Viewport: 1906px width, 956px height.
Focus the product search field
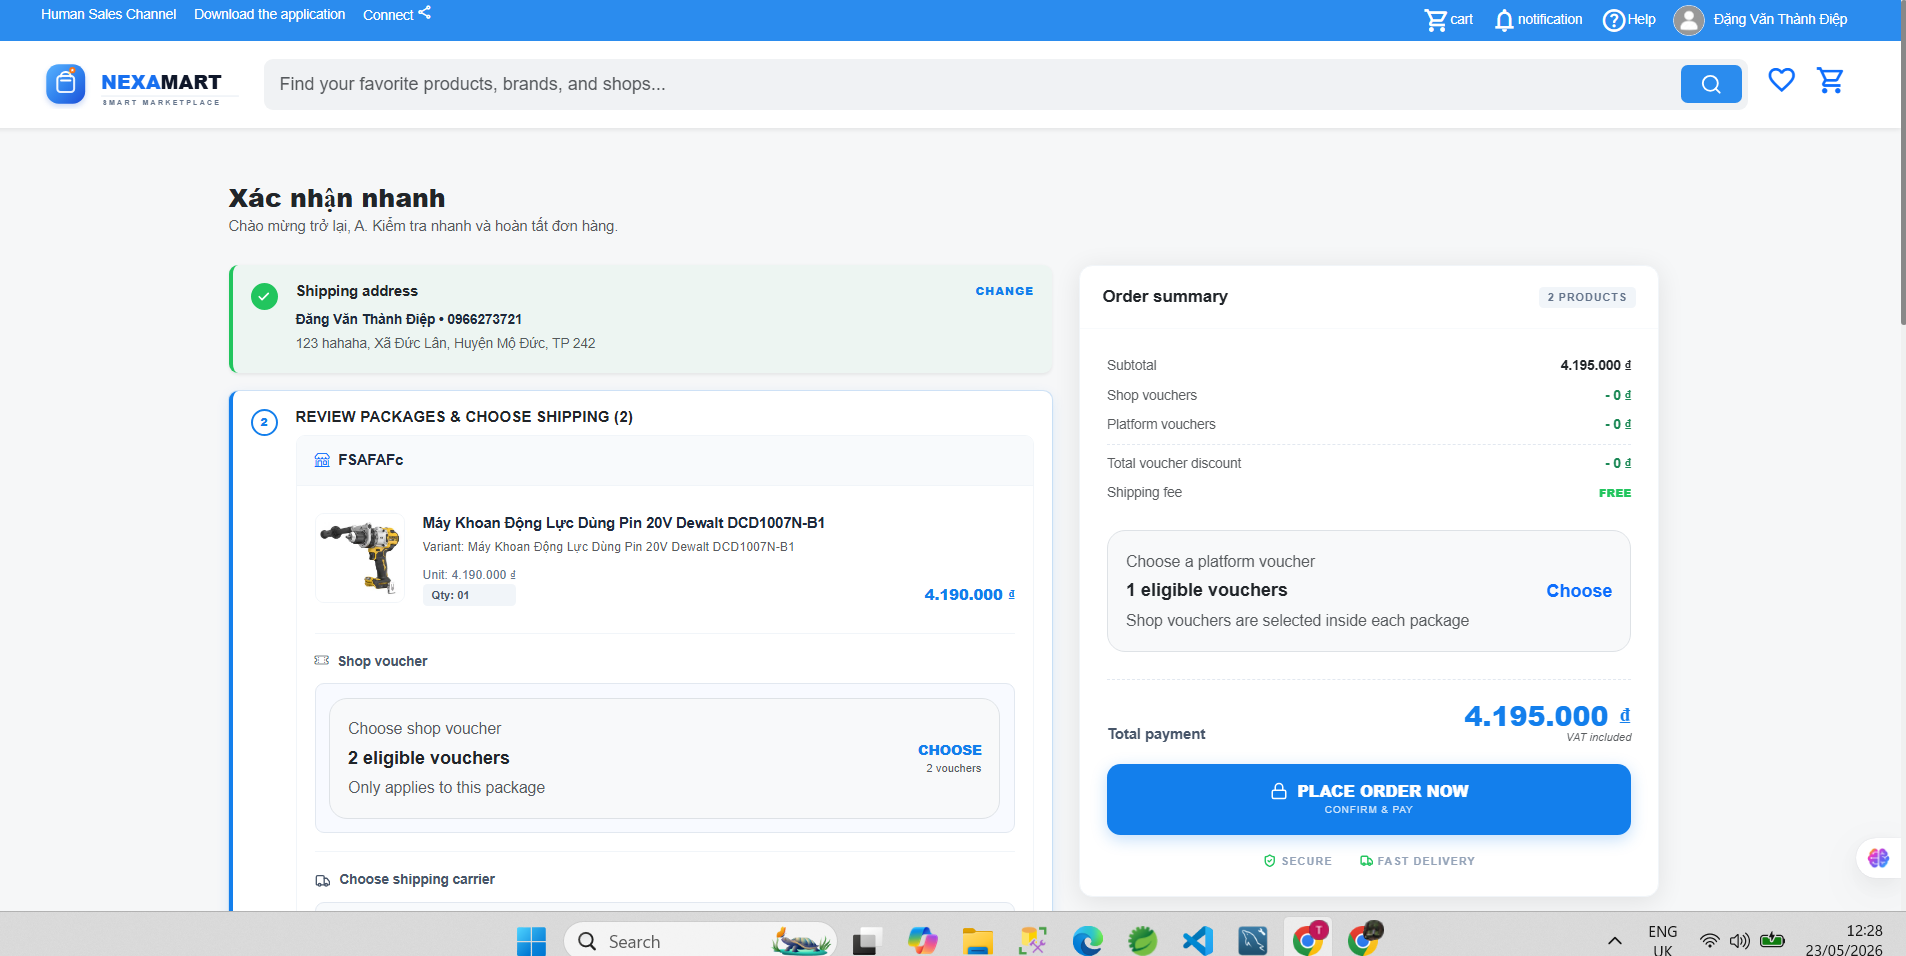970,84
